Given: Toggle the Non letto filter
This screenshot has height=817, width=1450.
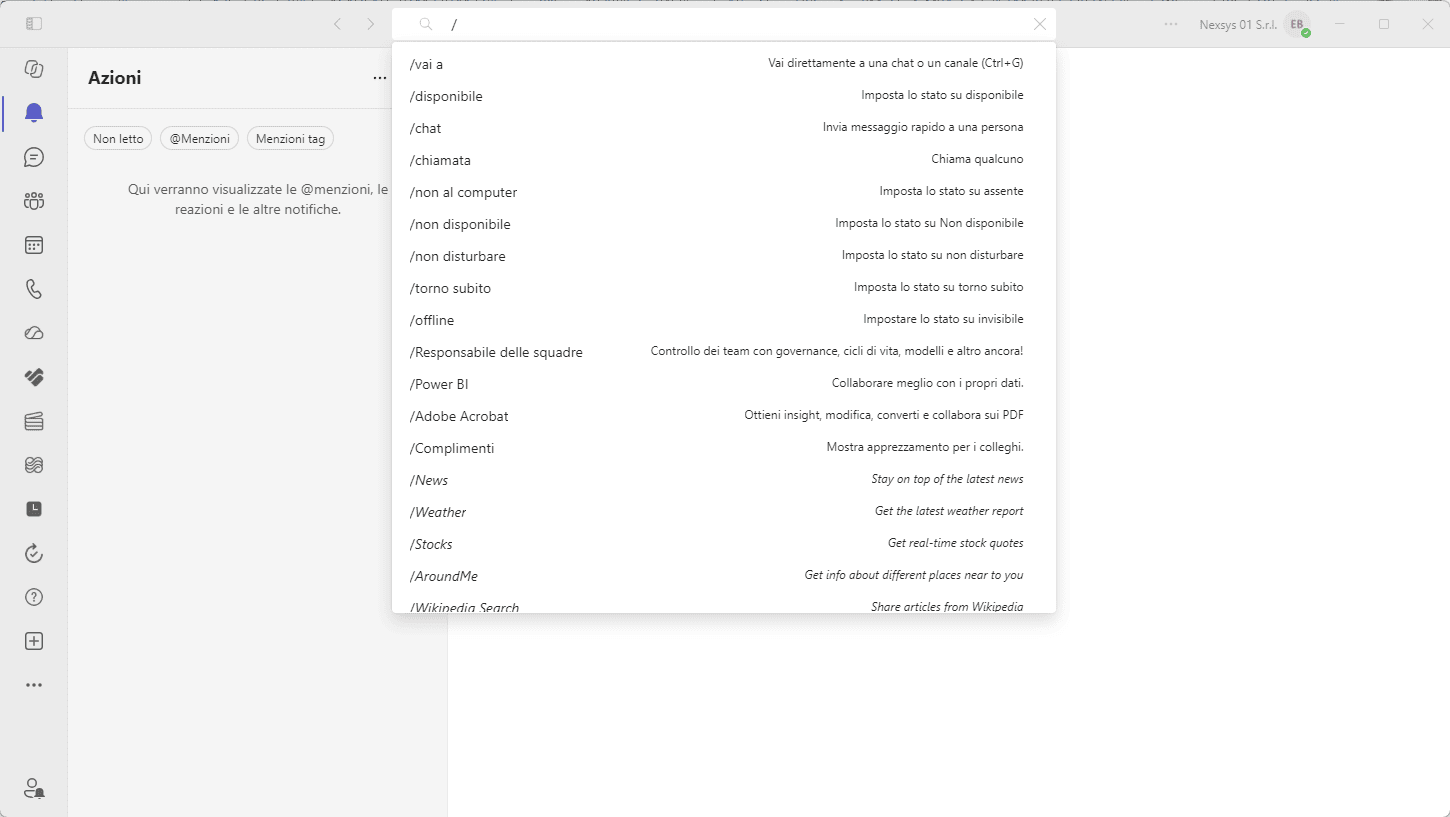Looking at the screenshot, I should (118, 139).
